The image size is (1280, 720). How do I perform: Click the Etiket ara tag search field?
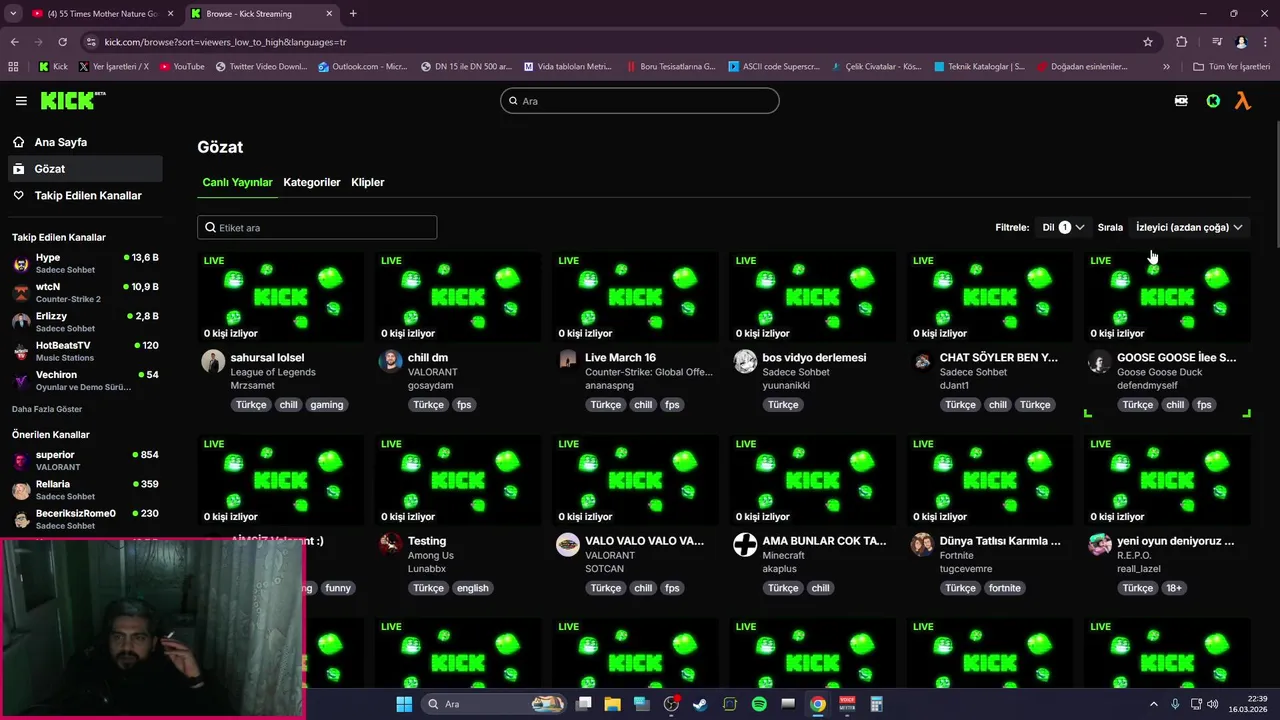pyautogui.click(x=317, y=227)
